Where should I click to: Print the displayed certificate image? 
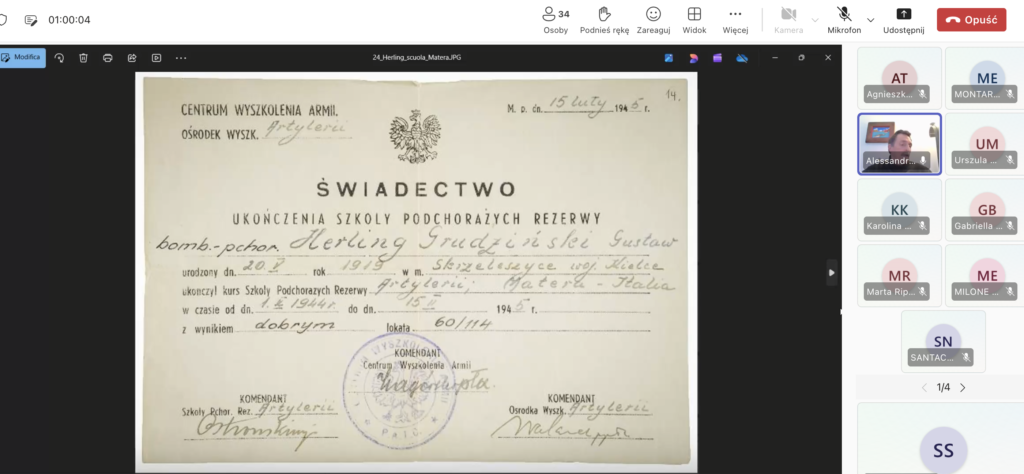tap(107, 58)
